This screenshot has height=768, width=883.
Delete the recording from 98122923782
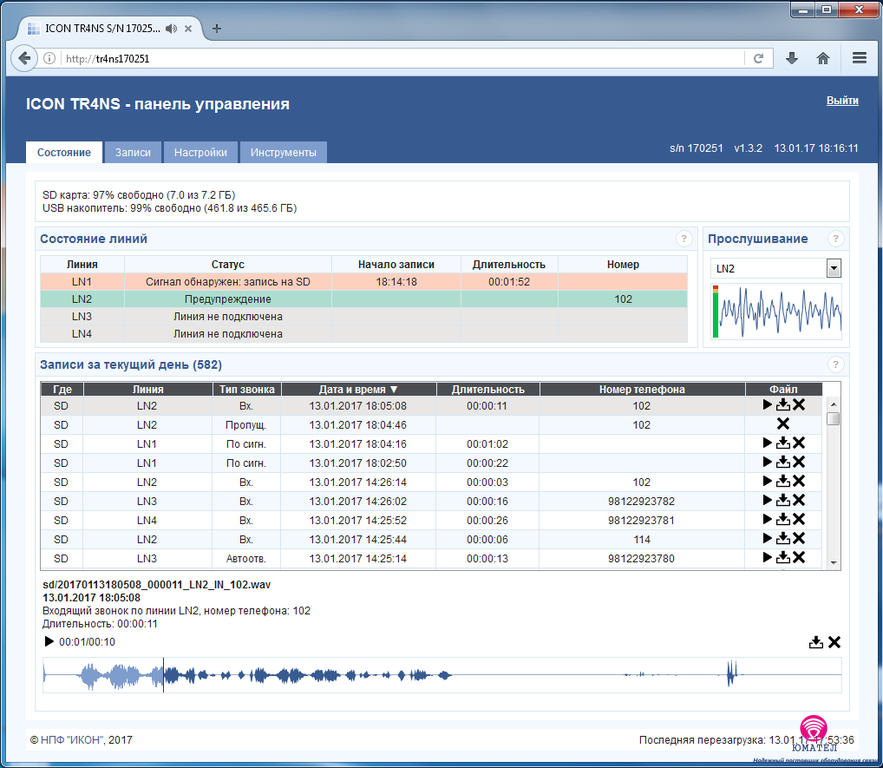(x=799, y=500)
